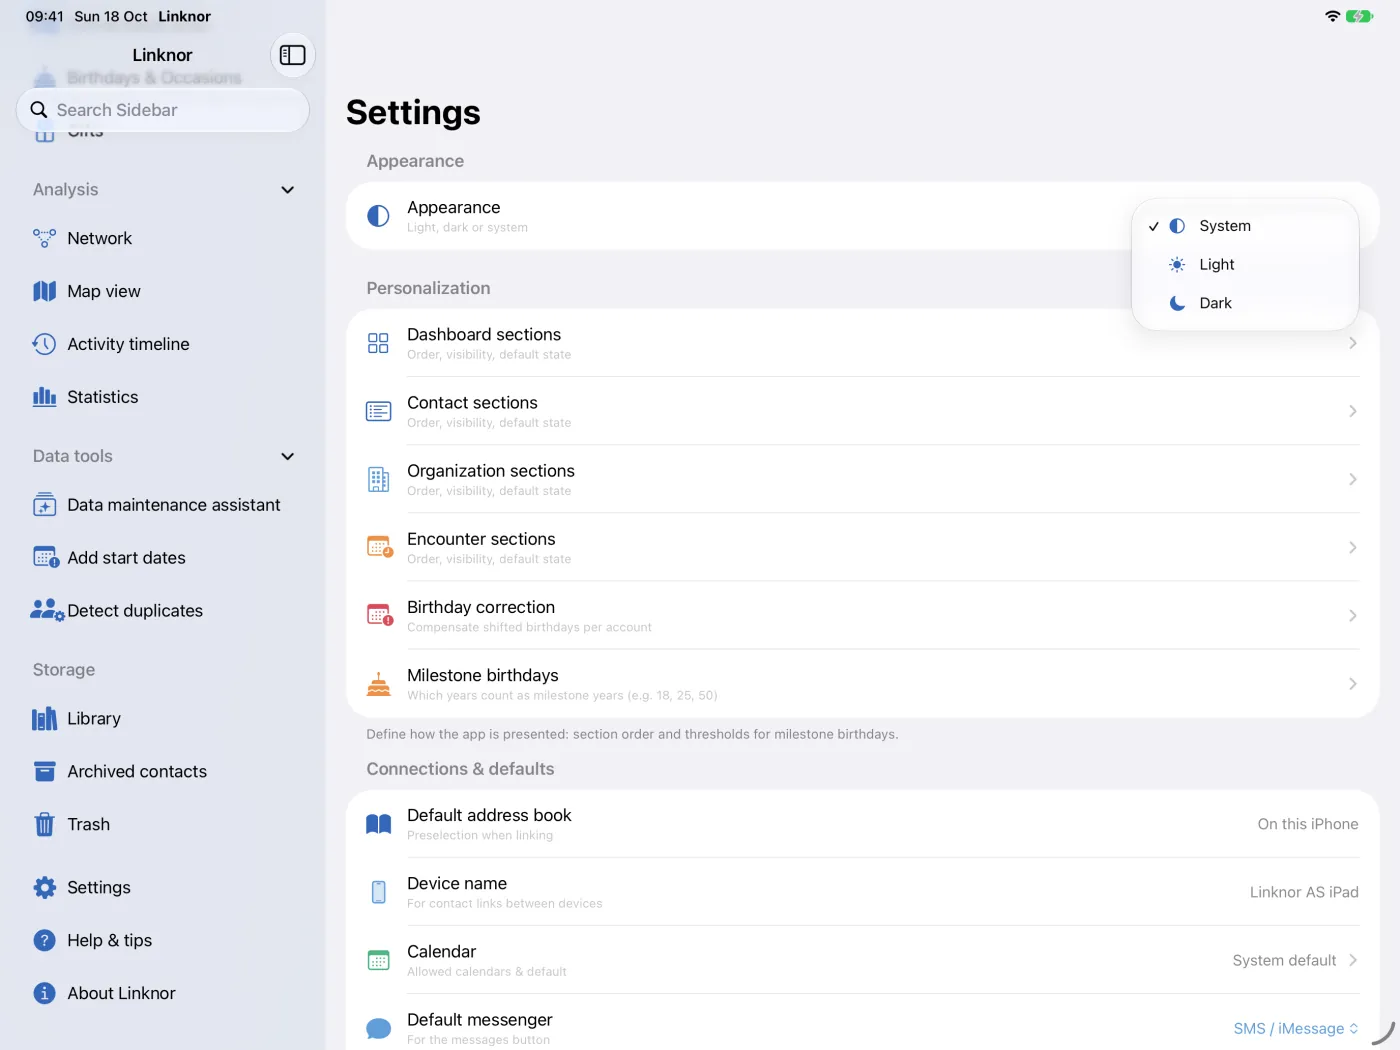Image resolution: width=1400 pixels, height=1050 pixels.
Task: Focus the Search Sidebar field
Action: (x=163, y=110)
